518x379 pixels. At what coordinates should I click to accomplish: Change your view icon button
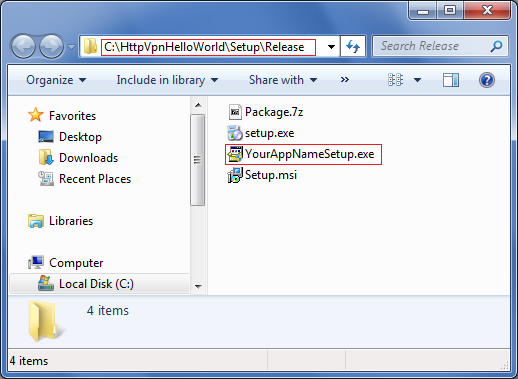tap(396, 80)
